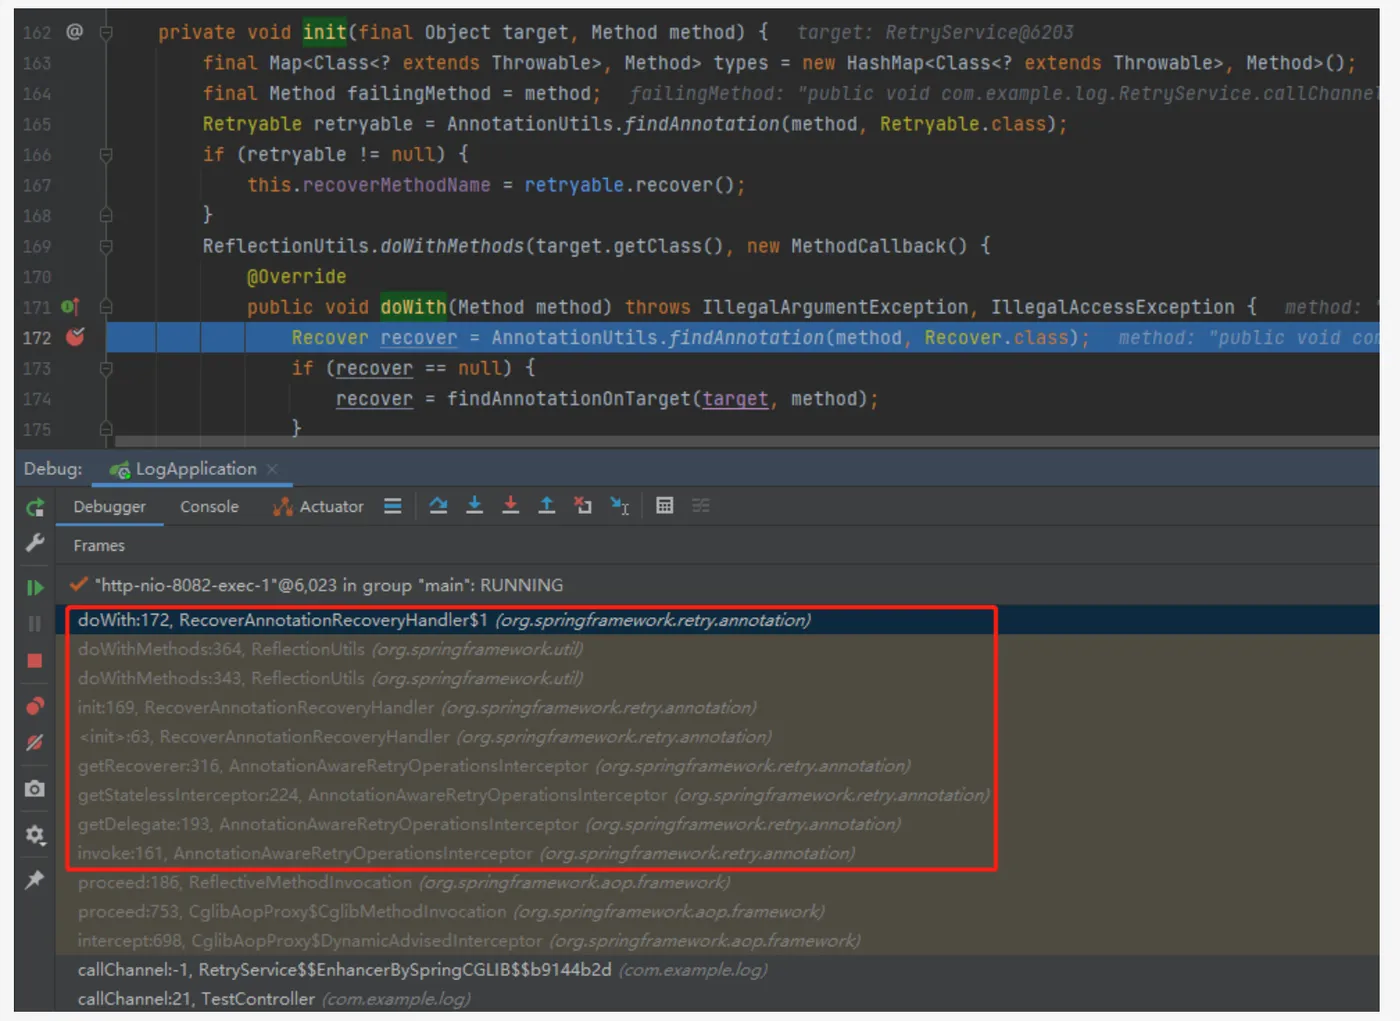
Task: Click the Trace Current Stream Chain icon
Action: pyautogui.click(x=701, y=506)
